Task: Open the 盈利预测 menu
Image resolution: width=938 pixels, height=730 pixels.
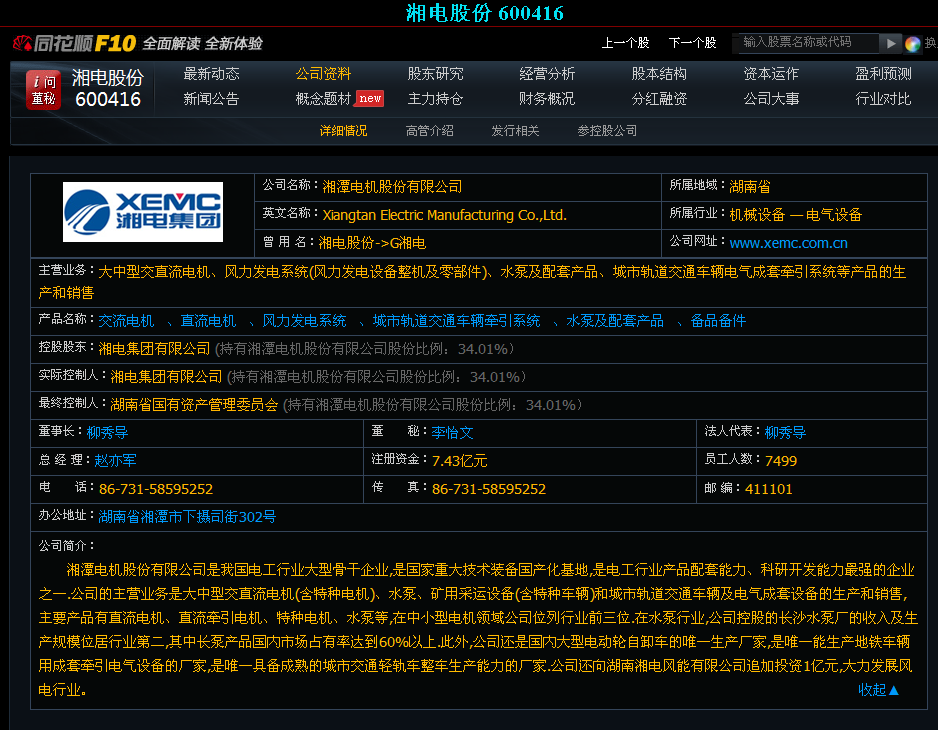Action: point(883,74)
